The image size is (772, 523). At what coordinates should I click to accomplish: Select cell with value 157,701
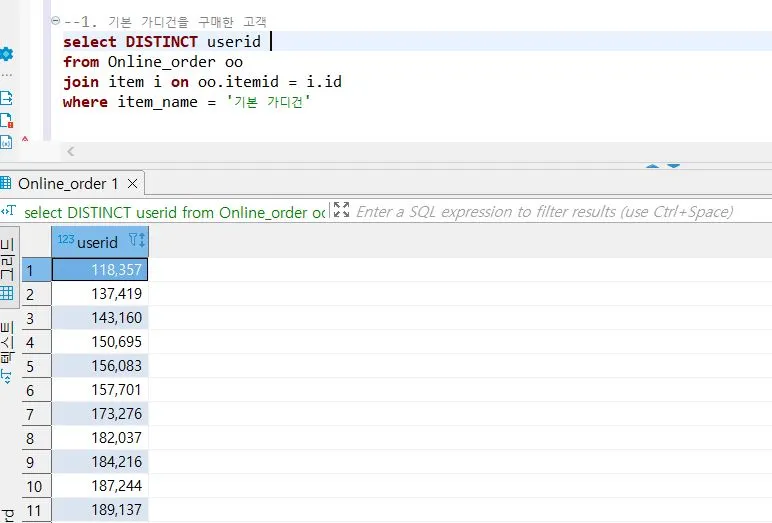[x=100, y=391]
